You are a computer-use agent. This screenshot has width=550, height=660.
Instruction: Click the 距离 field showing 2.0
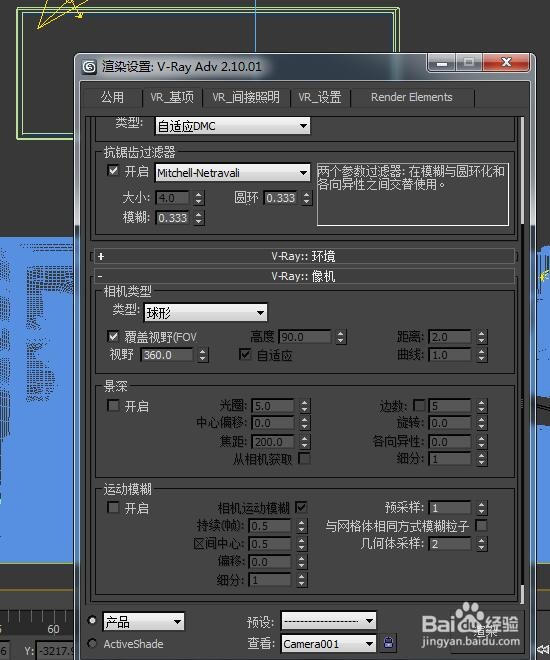[450, 337]
